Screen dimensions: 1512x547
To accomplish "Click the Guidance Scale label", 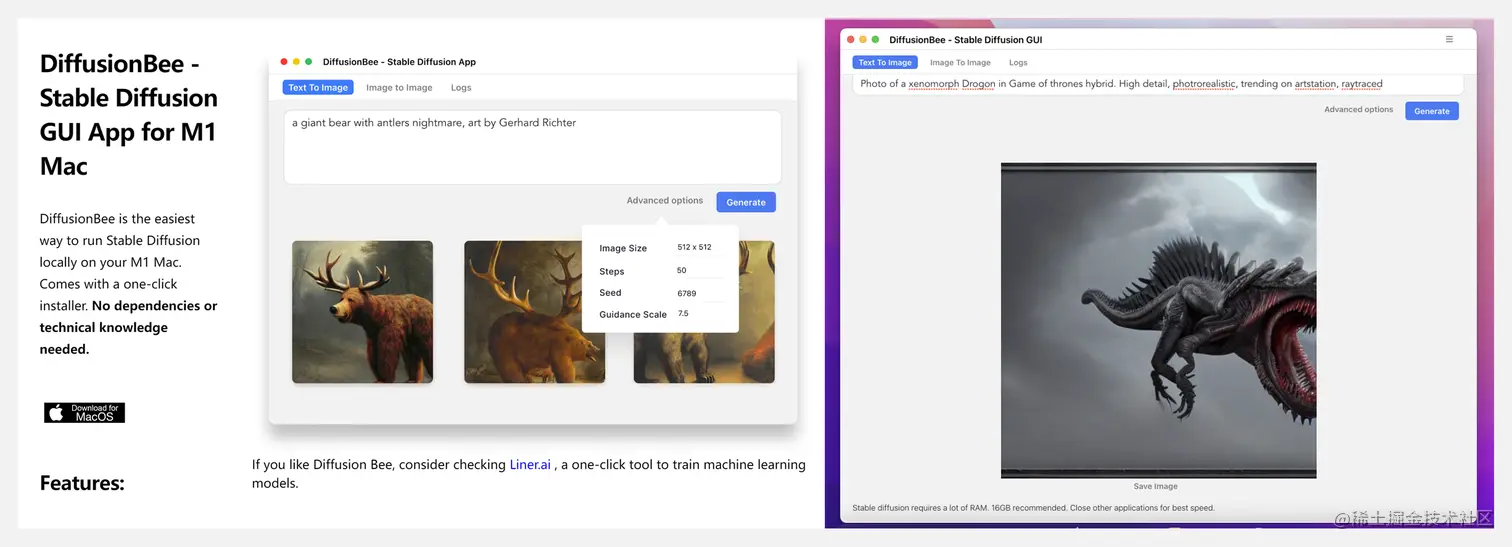I will [633, 314].
